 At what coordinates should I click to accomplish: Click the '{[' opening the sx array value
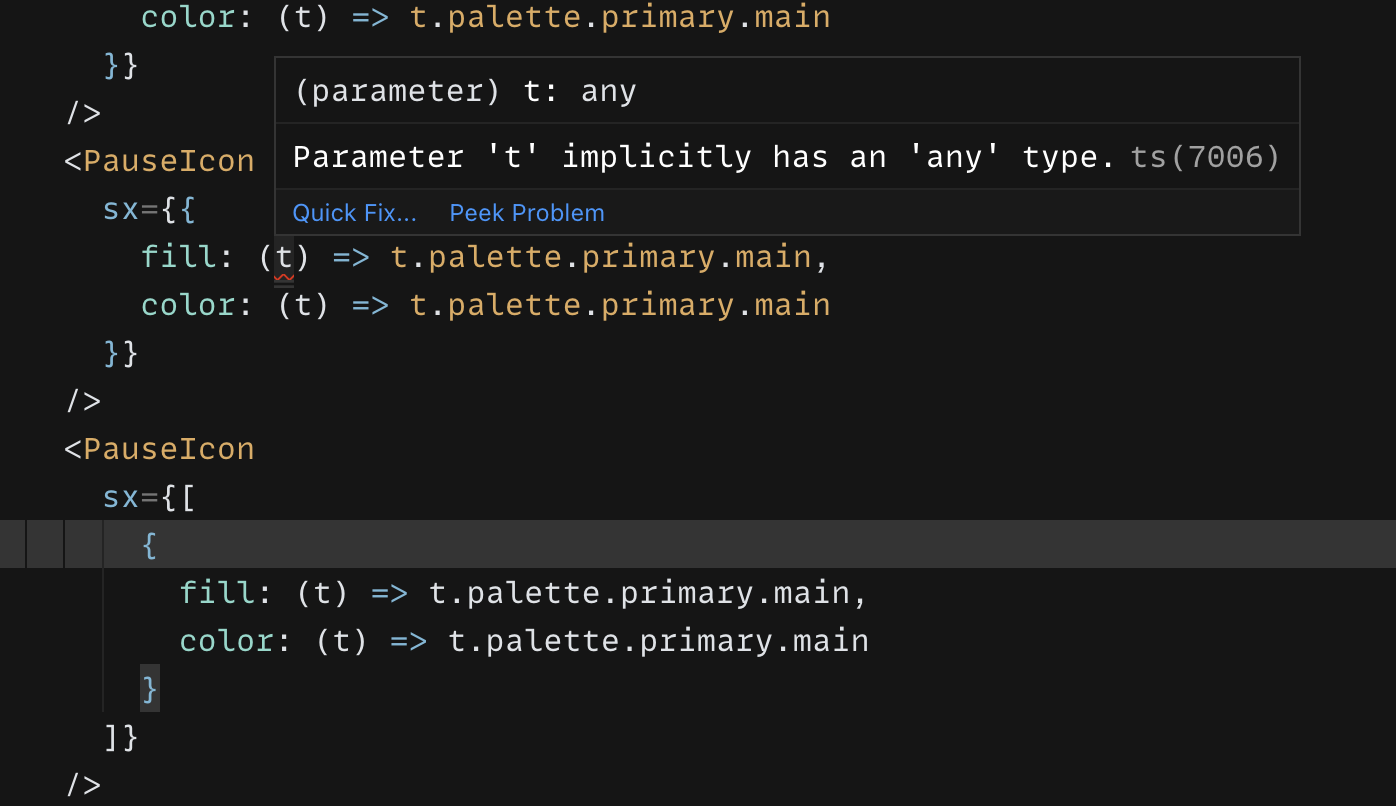click(178, 497)
